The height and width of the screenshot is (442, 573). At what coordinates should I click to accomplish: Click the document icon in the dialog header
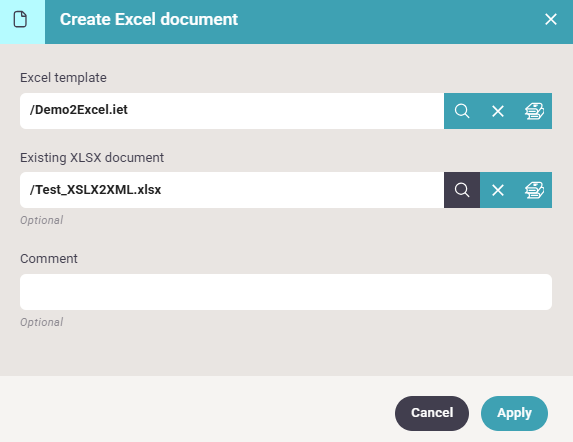tap(20, 19)
